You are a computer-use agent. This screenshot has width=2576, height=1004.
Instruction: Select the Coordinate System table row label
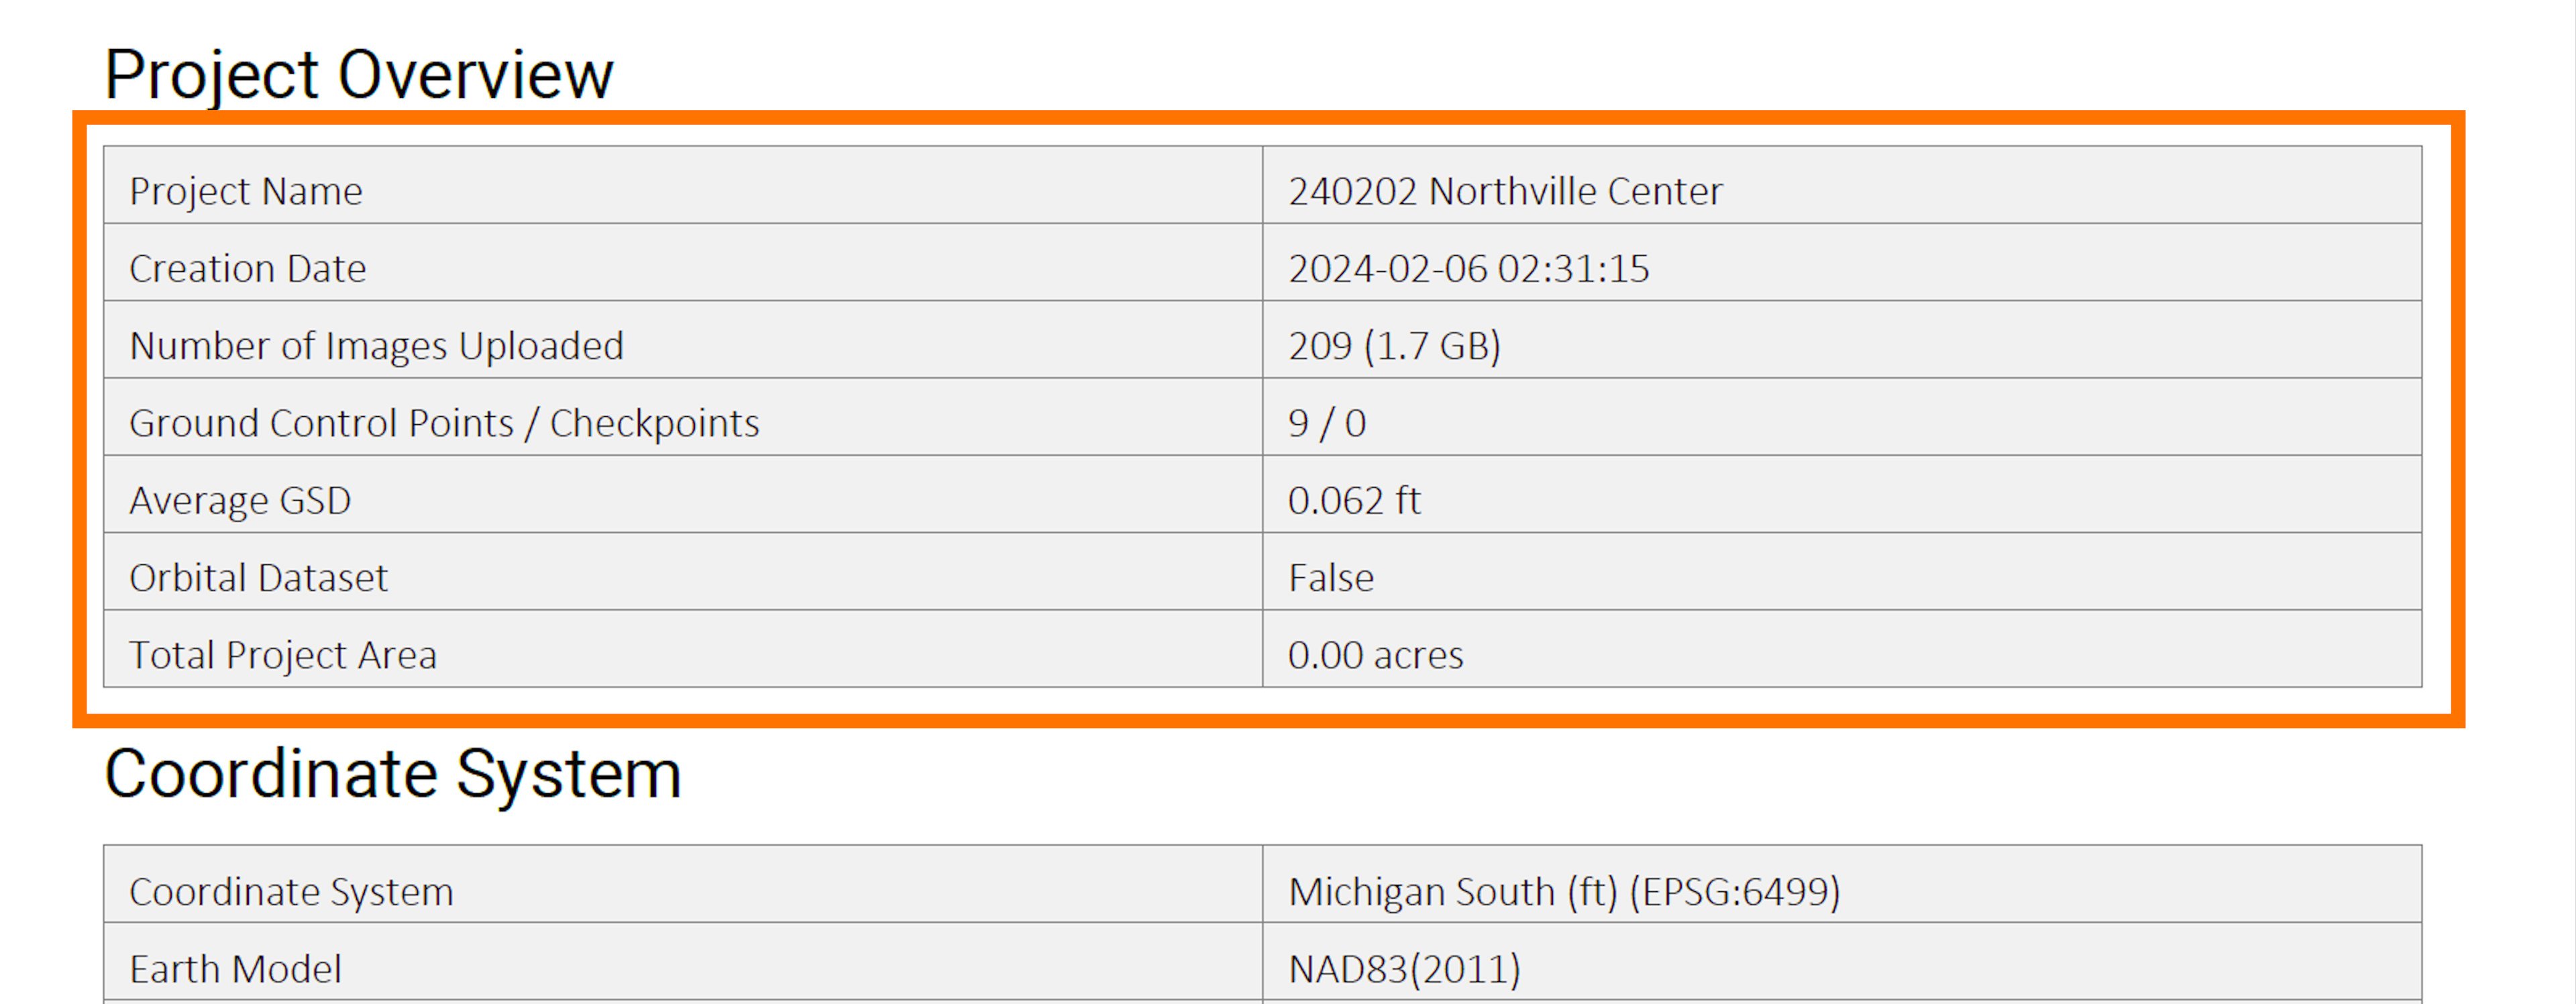point(291,892)
